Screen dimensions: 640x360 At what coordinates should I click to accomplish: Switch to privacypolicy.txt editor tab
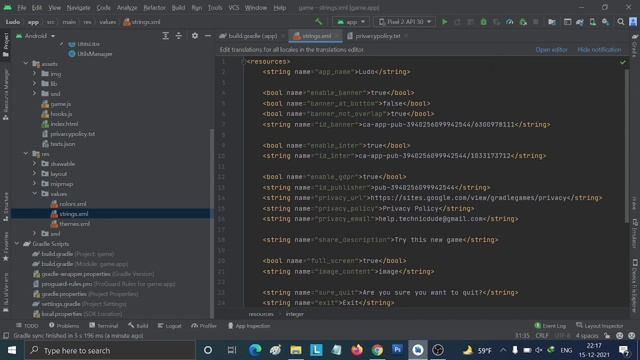click(x=378, y=36)
